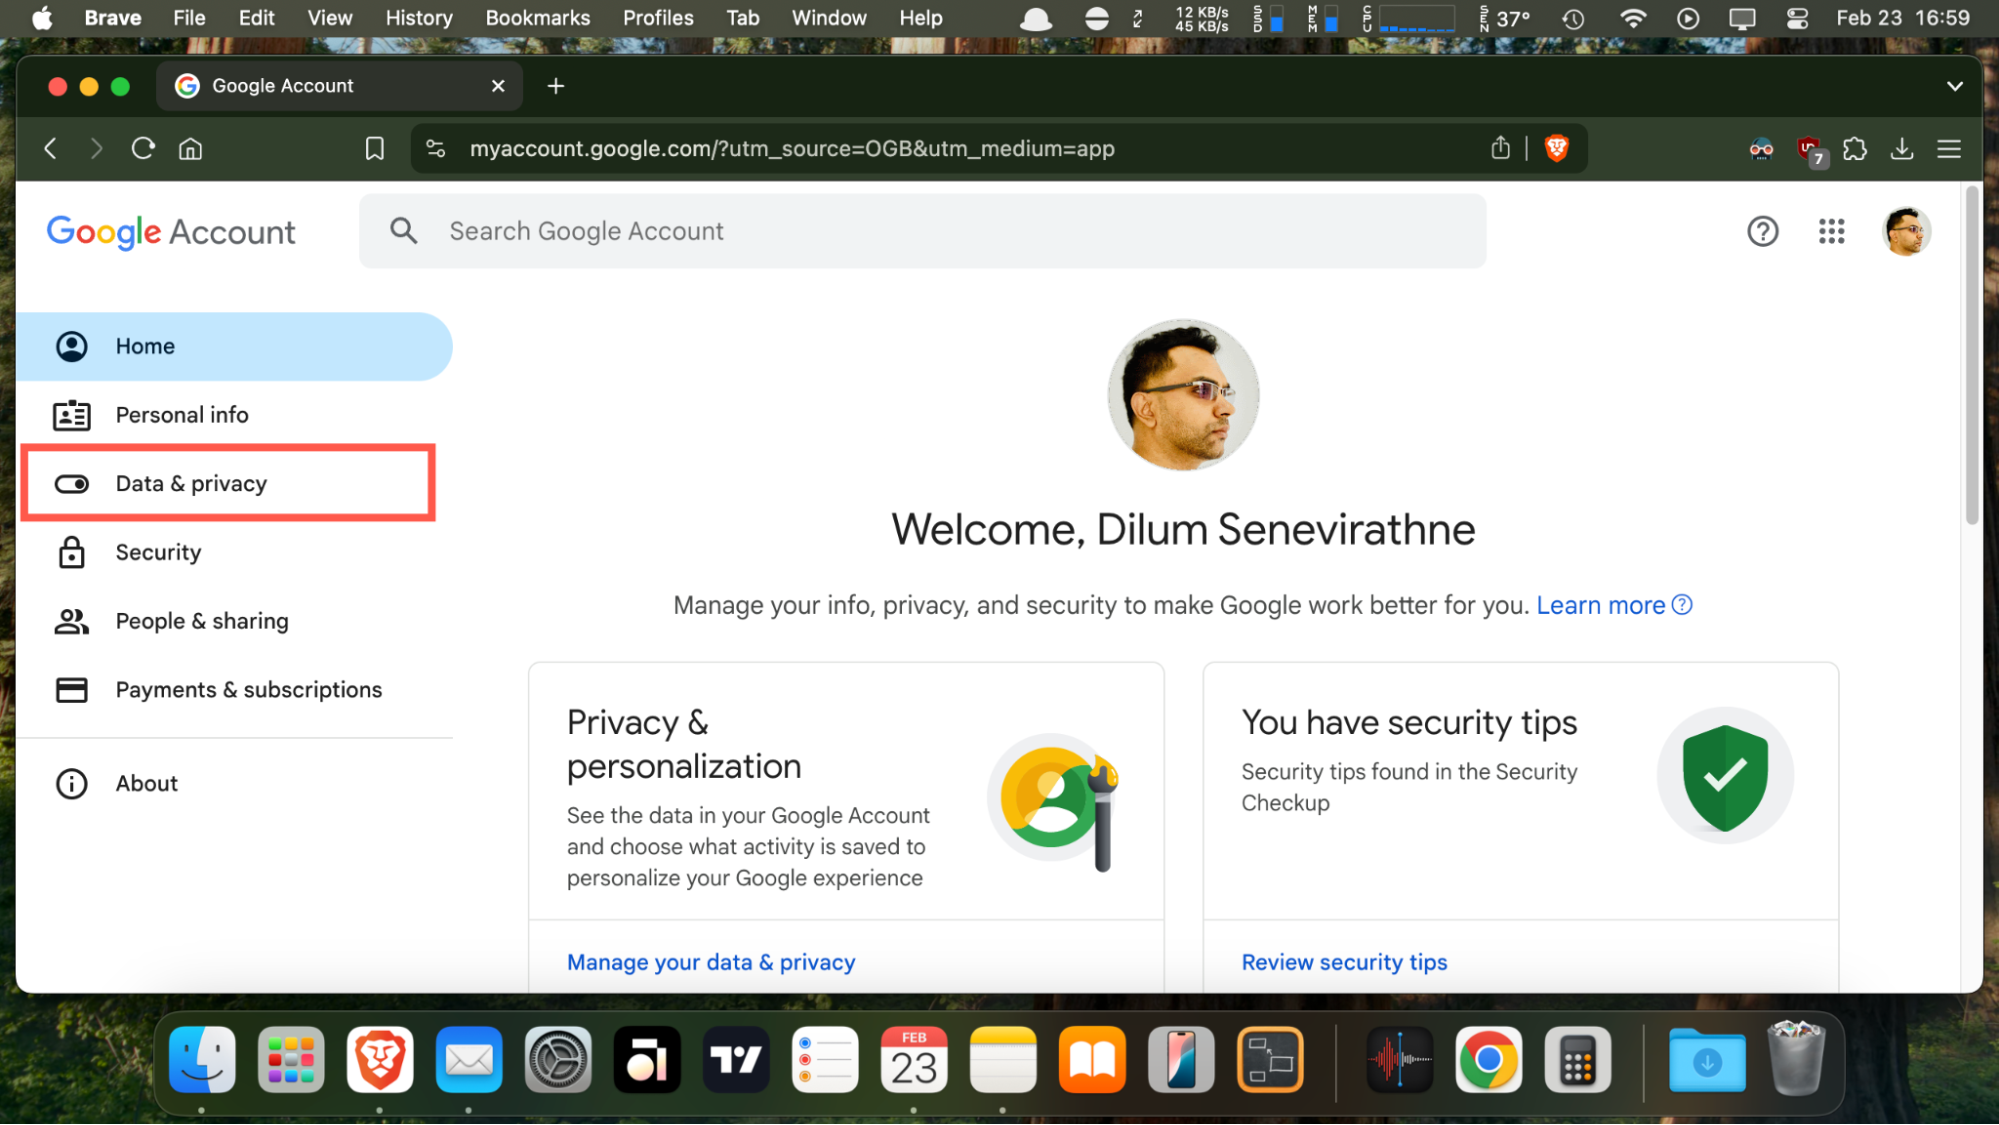The height and width of the screenshot is (1125, 1999).
Task: Open About section
Action: (x=234, y=783)
